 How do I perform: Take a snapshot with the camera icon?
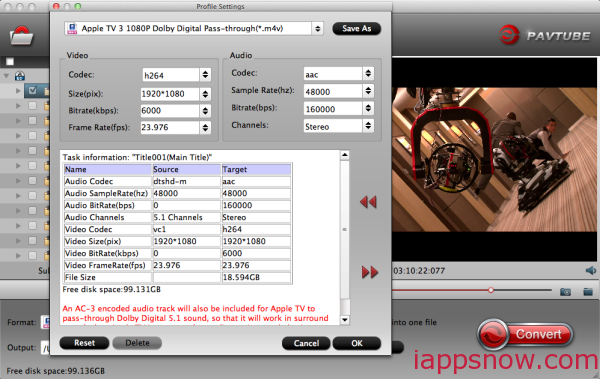click(565, 292)
